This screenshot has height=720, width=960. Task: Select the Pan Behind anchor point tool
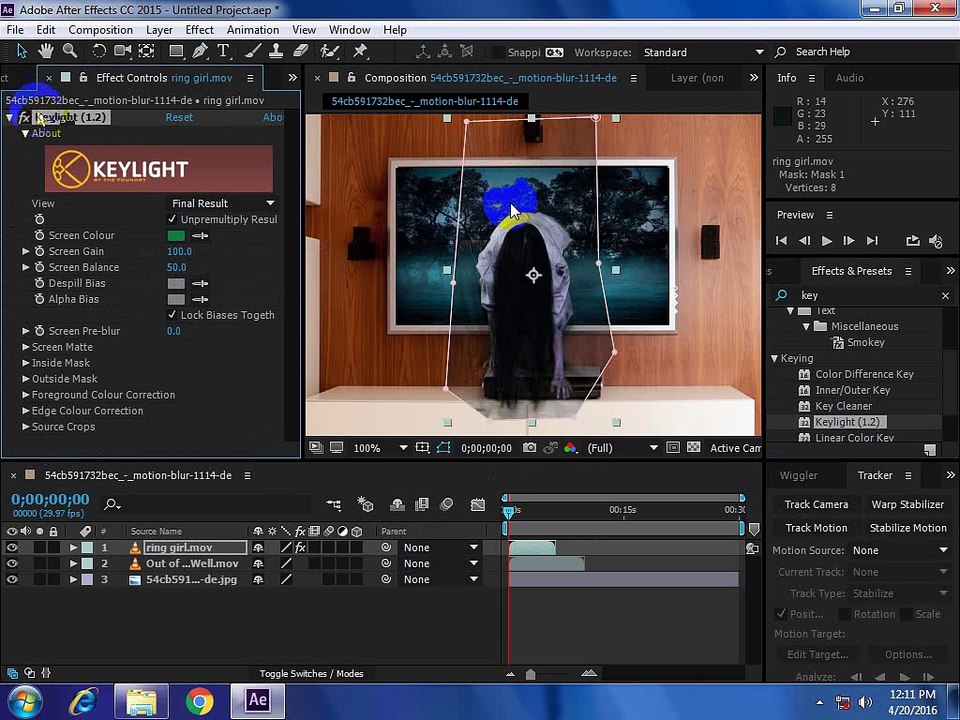click(x=146, y=51)
